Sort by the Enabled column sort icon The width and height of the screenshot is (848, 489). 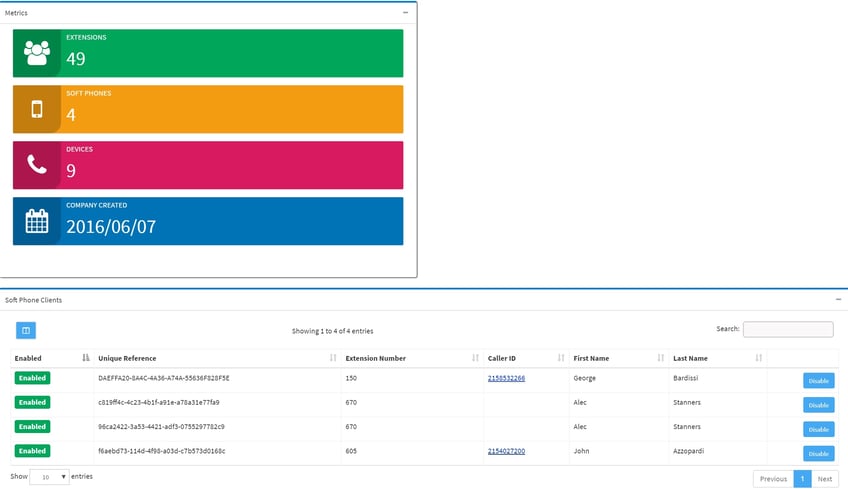(x=85, y=358)
